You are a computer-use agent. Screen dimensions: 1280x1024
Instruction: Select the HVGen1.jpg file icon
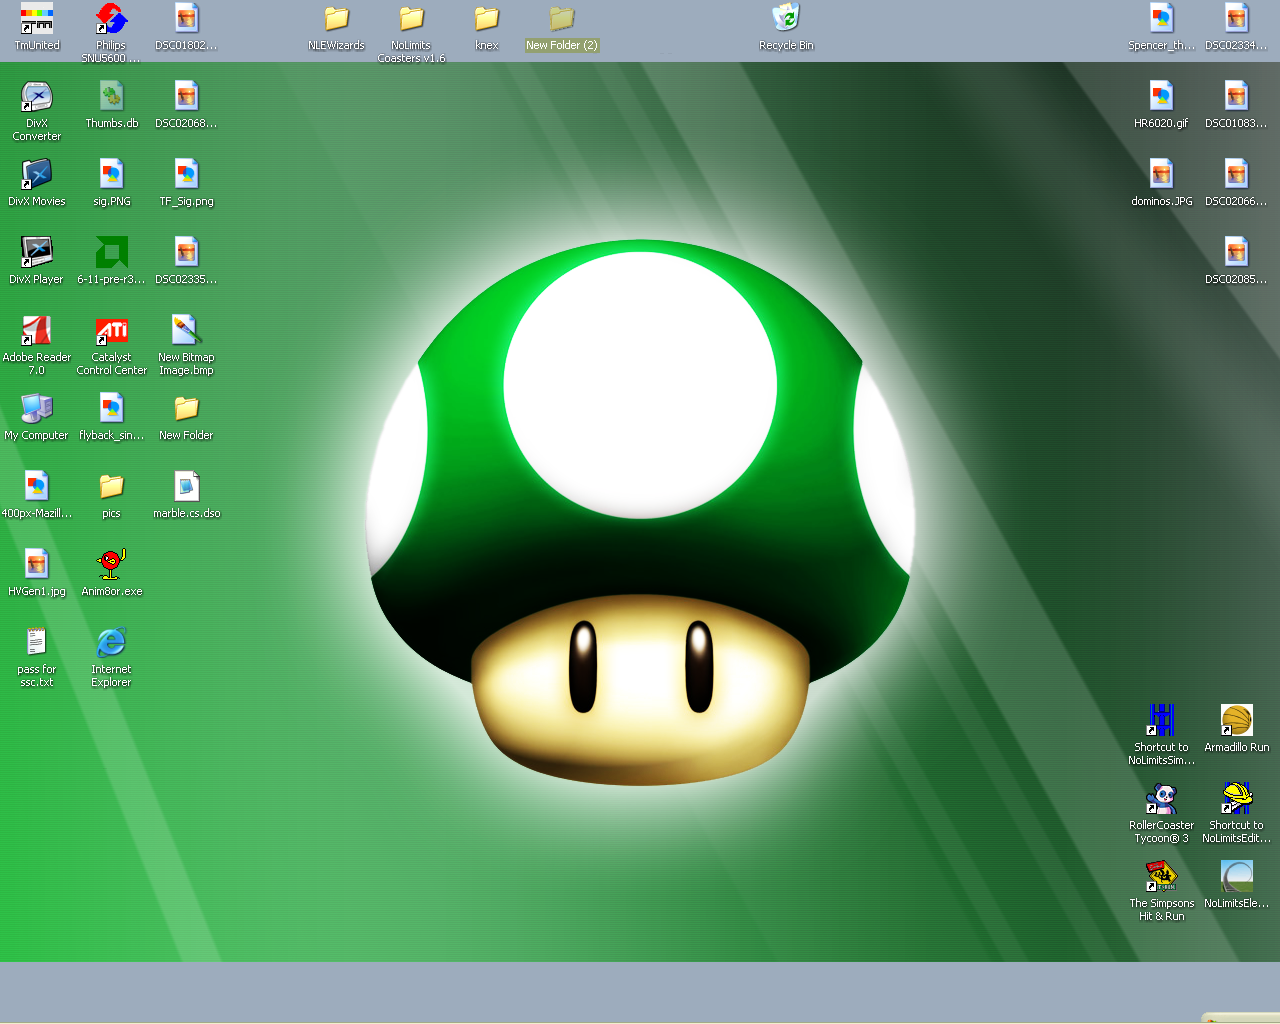pyautogui.click(x=37, y=564)
